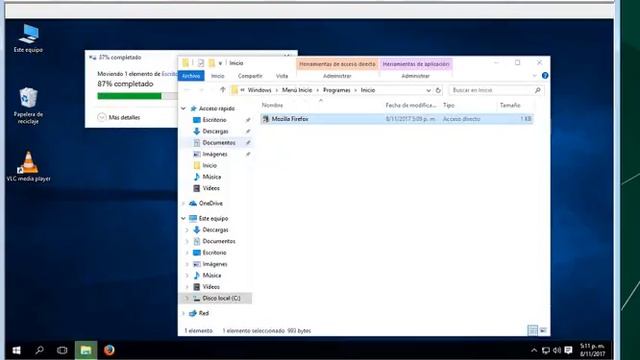Image resolution: width=640 pixels, height=360 pixels.
Task: Open the quick access toolbar dropdown arrow
Action: pyautogui.click(x=220, y=63)
